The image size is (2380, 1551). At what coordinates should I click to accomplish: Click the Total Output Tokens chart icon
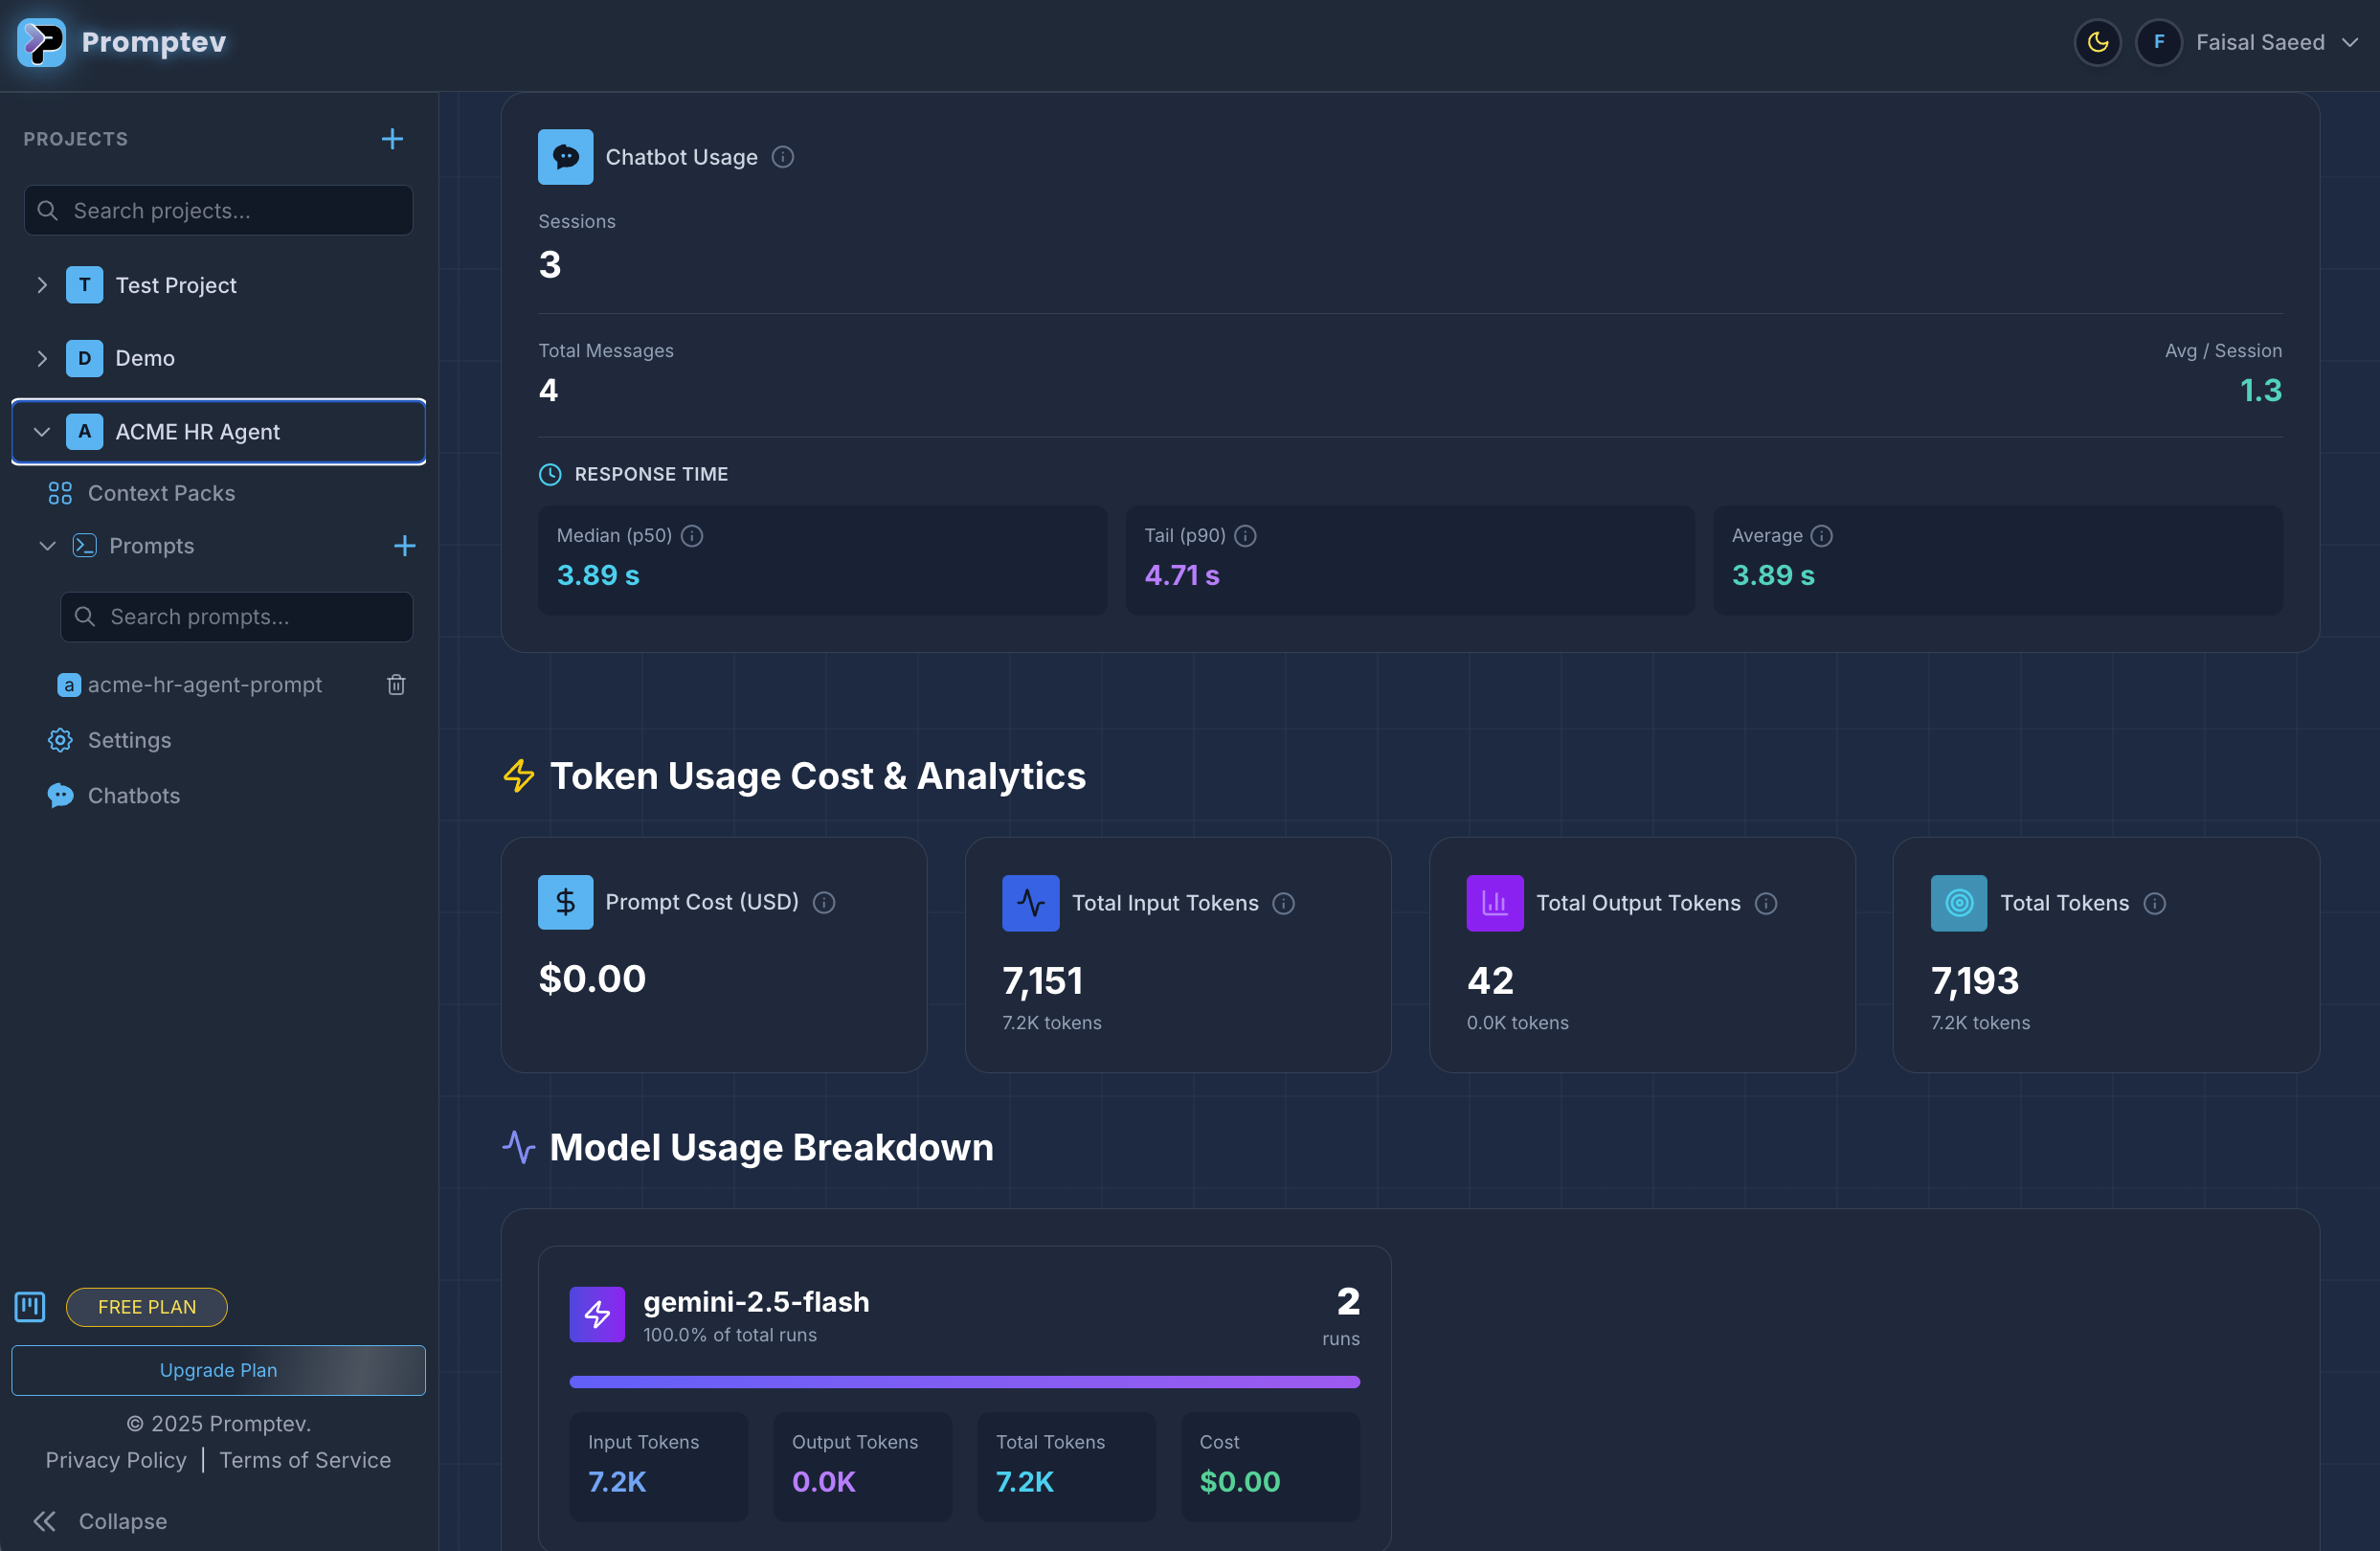[1494, 902]
